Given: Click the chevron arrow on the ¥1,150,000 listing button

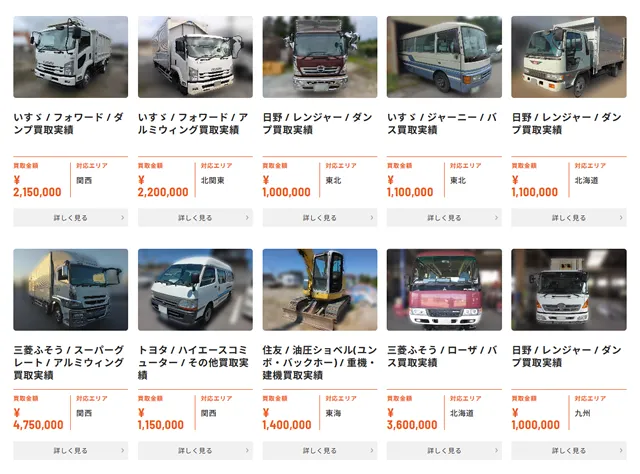Looking at the screenshot, I should pos(247,450).
